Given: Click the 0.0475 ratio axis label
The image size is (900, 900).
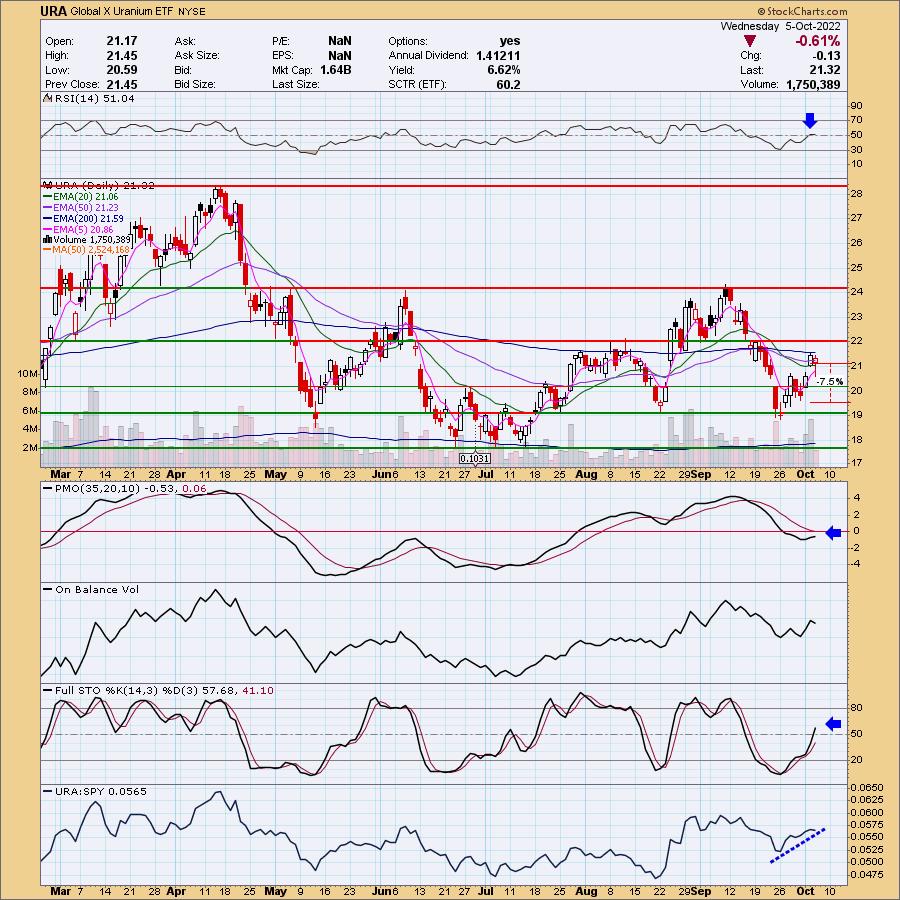Looking at the screenshot, I should (x=867, y=875).
